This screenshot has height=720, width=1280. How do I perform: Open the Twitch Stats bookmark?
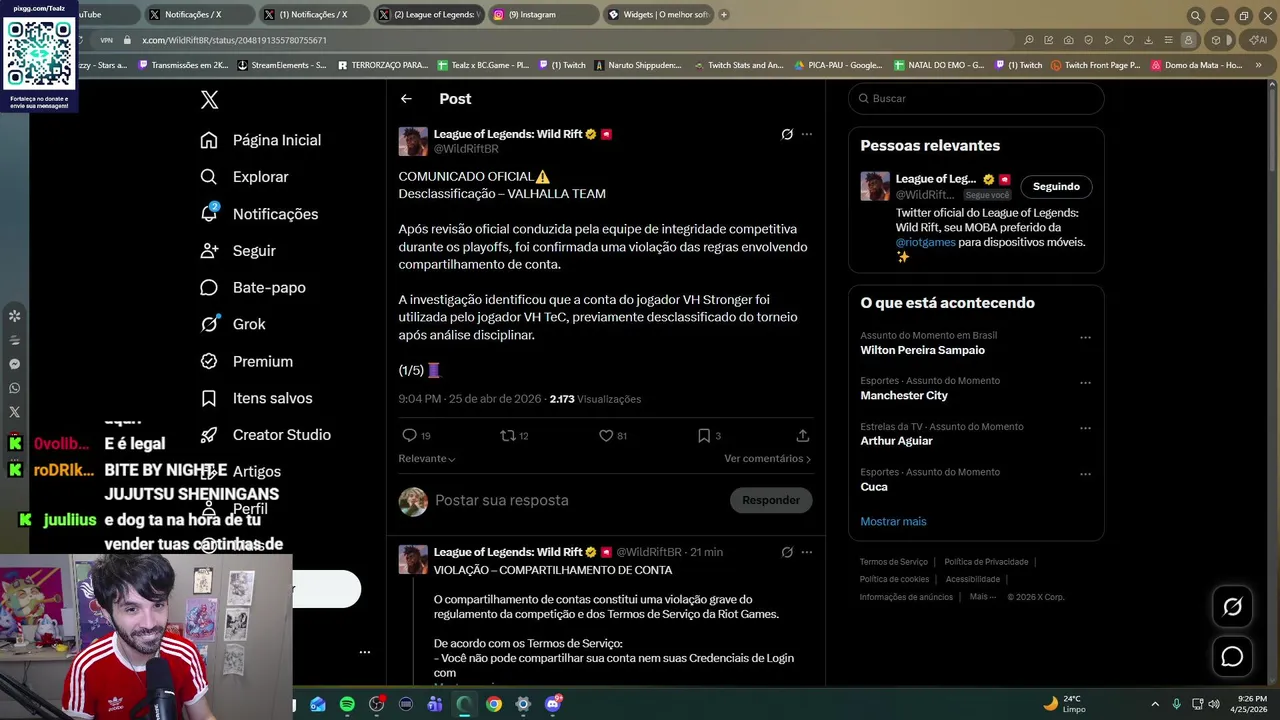pyautogui.click(x=738, y=65)
